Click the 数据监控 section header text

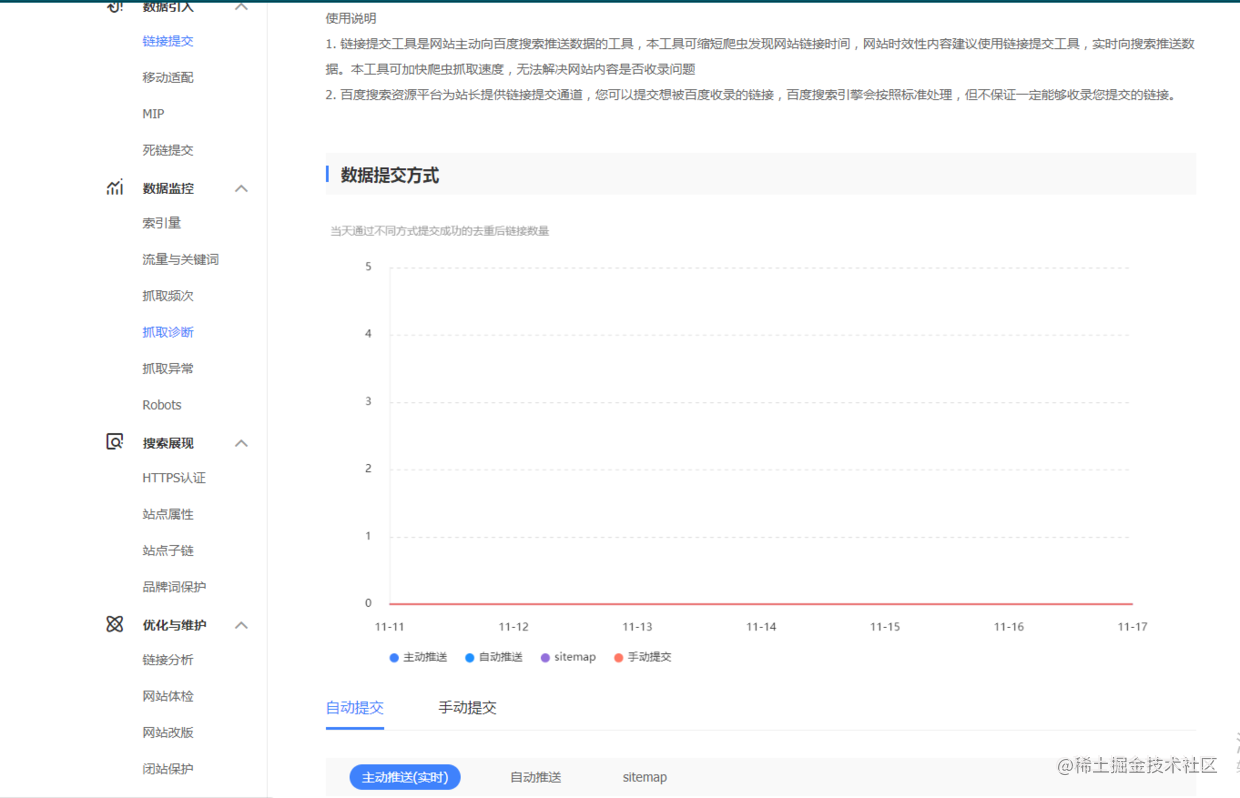(168, 188)
